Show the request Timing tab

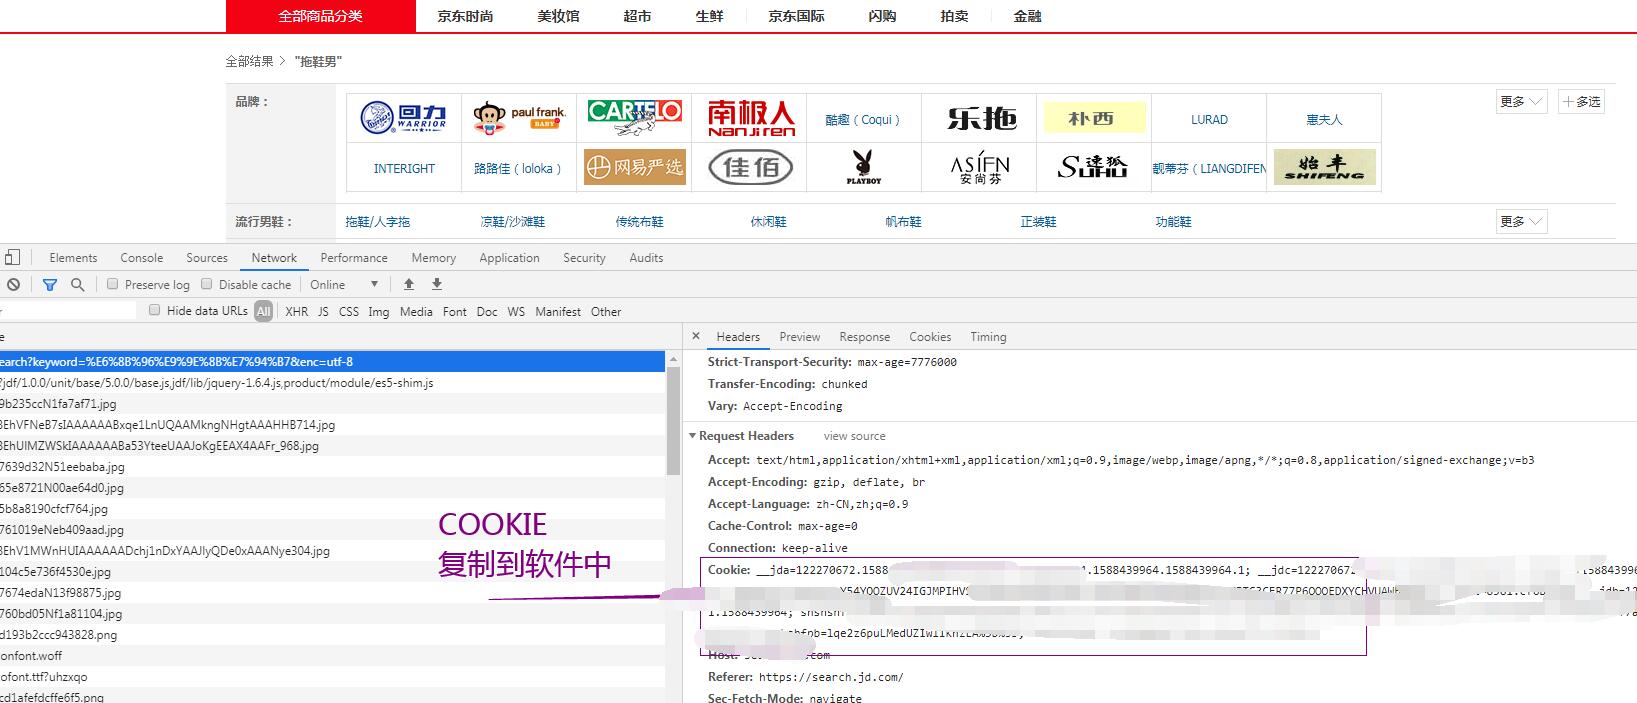988,337
